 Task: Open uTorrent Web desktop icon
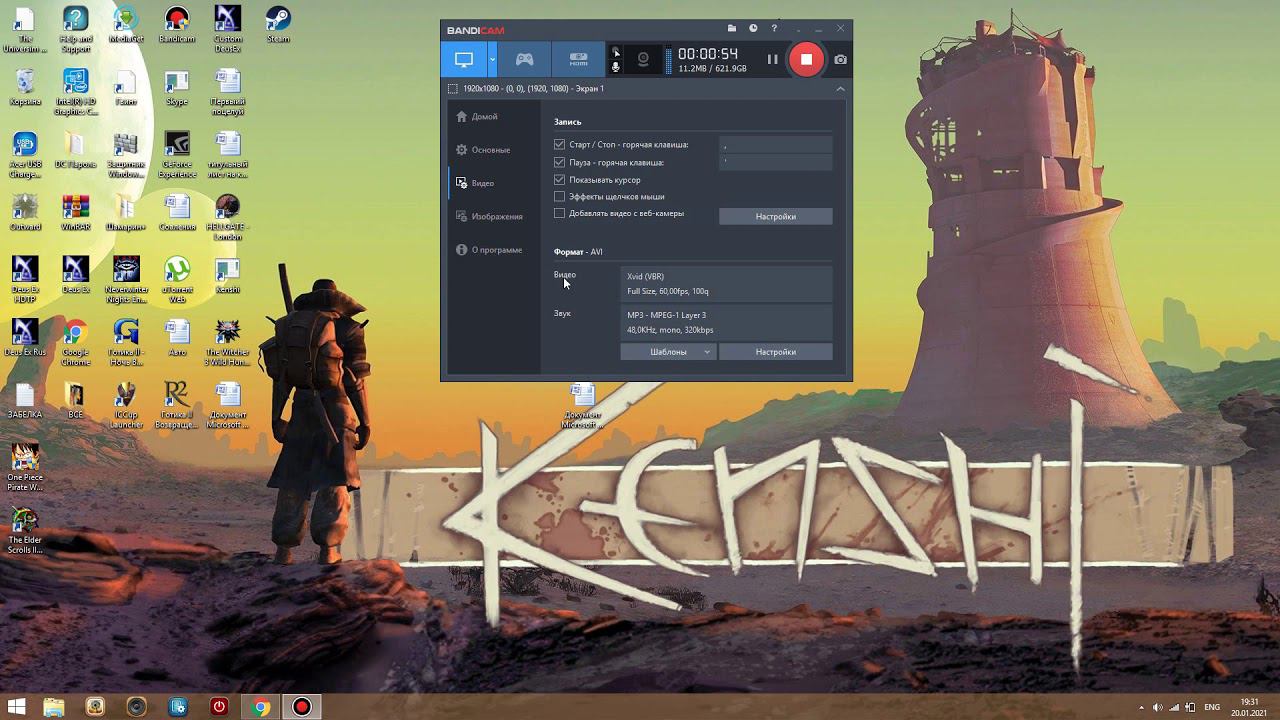click(x=177, y=280)
